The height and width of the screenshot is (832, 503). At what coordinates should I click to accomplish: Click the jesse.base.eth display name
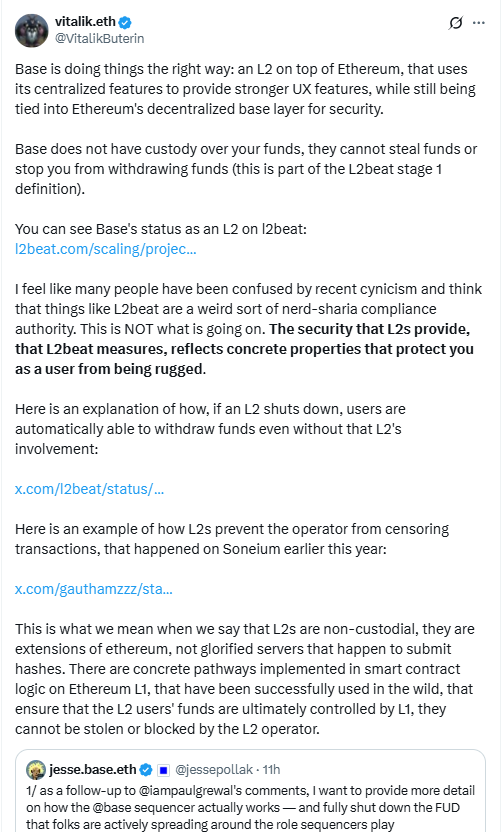93,769
